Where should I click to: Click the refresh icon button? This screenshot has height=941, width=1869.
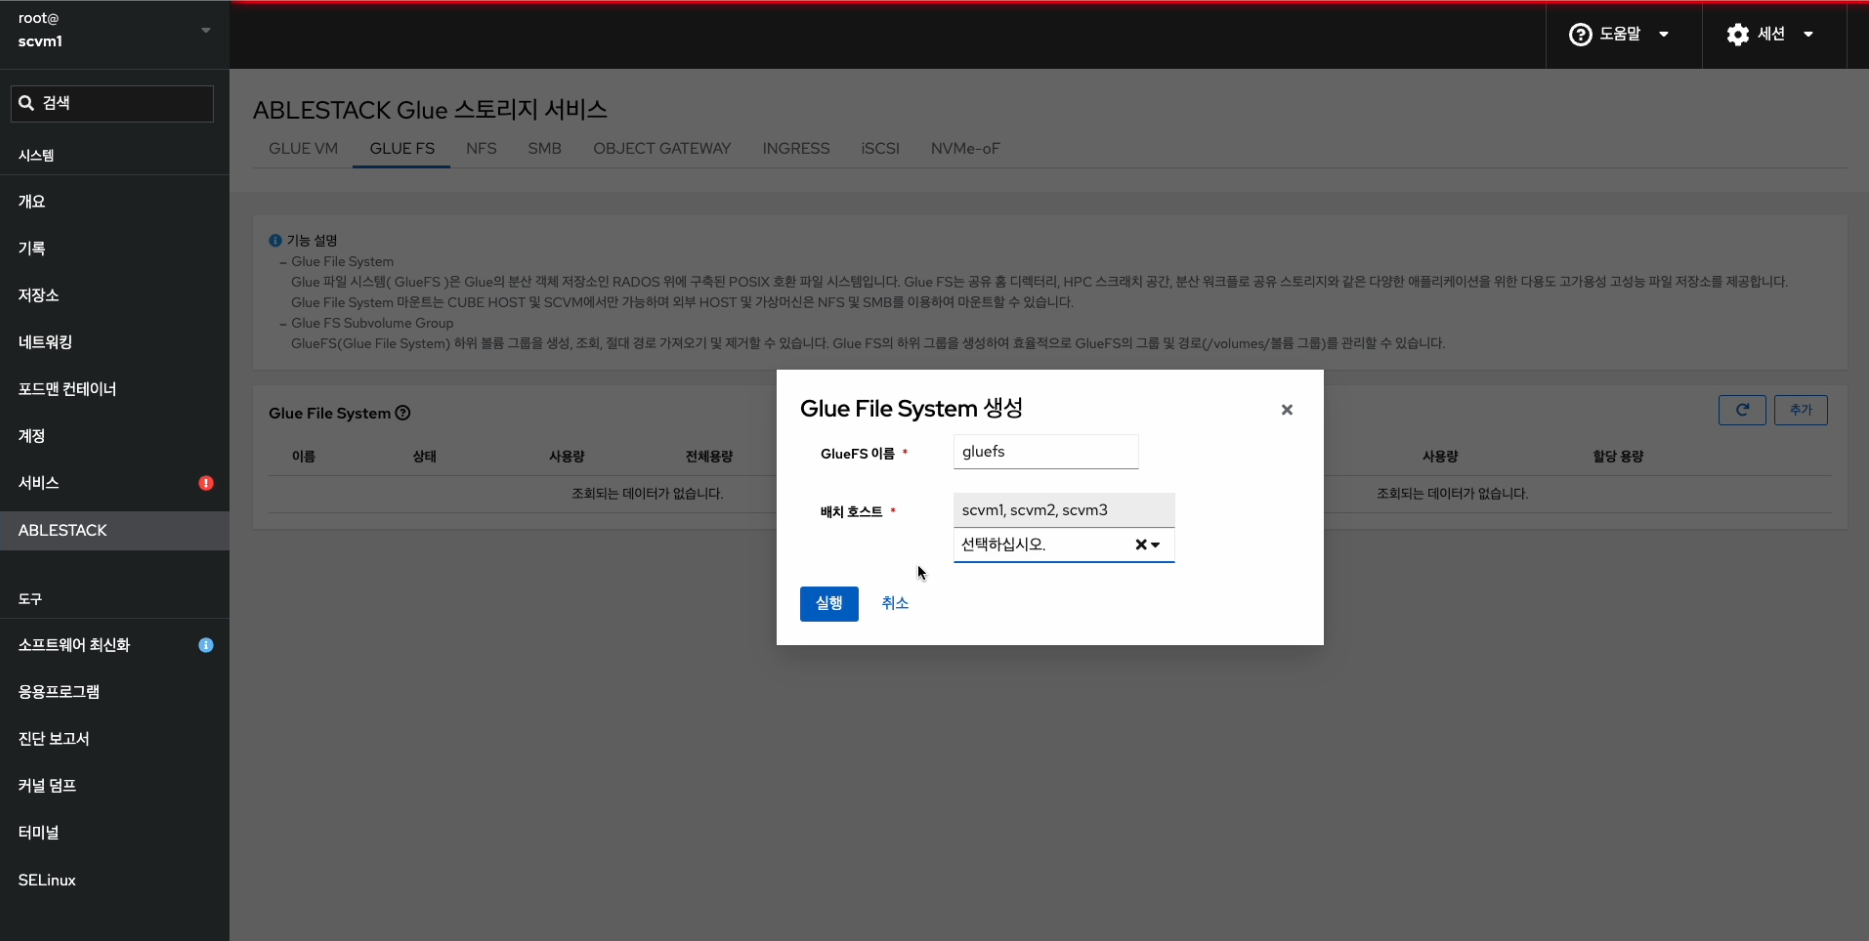point(1741,410)
